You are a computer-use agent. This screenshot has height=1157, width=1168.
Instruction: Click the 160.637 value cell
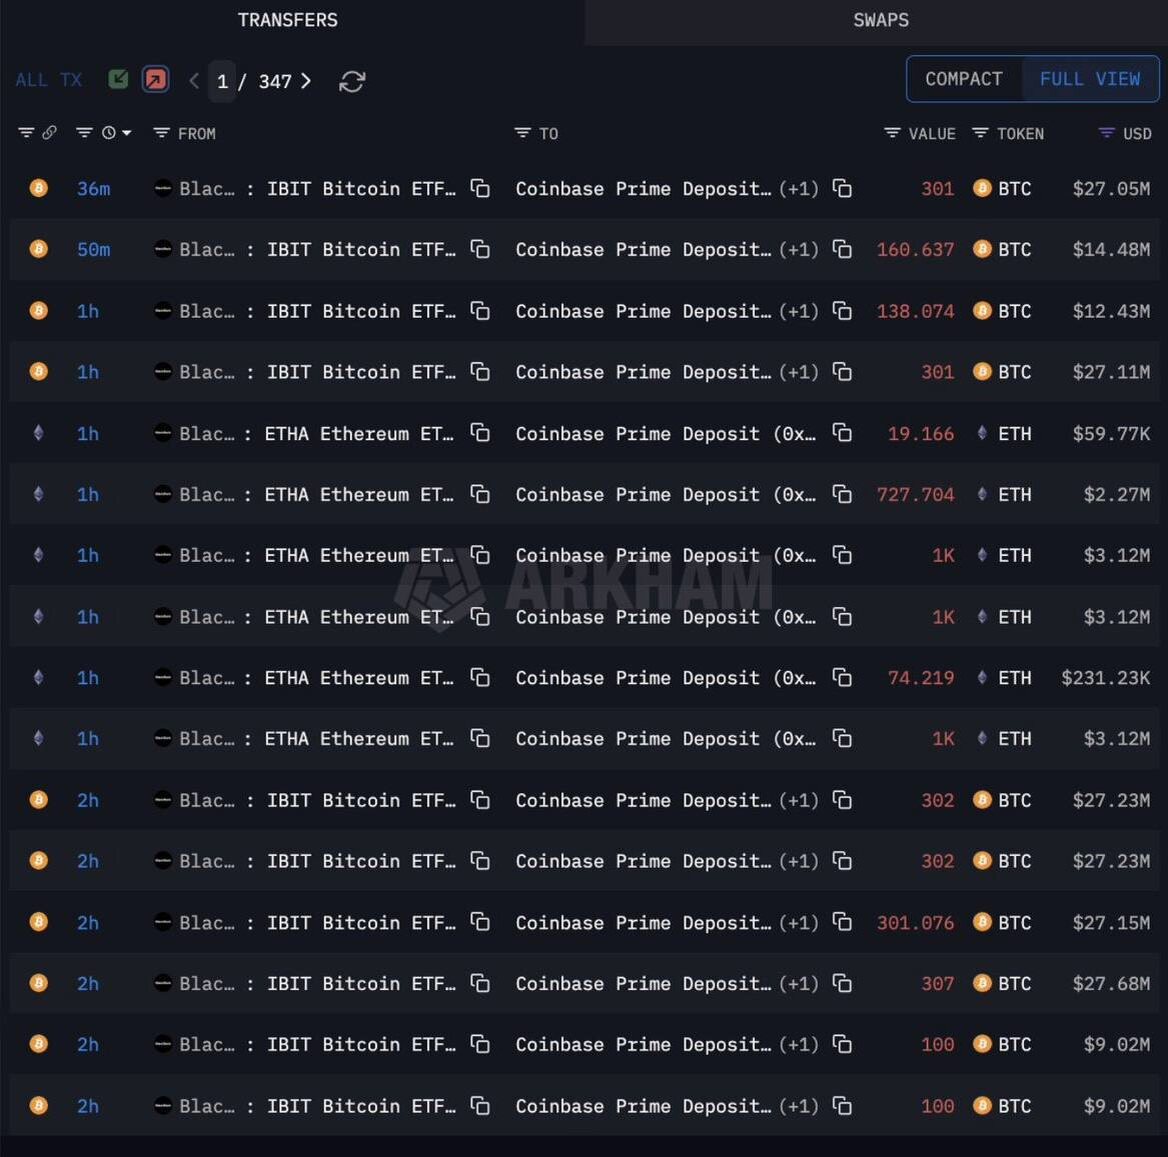coord(915,249)
